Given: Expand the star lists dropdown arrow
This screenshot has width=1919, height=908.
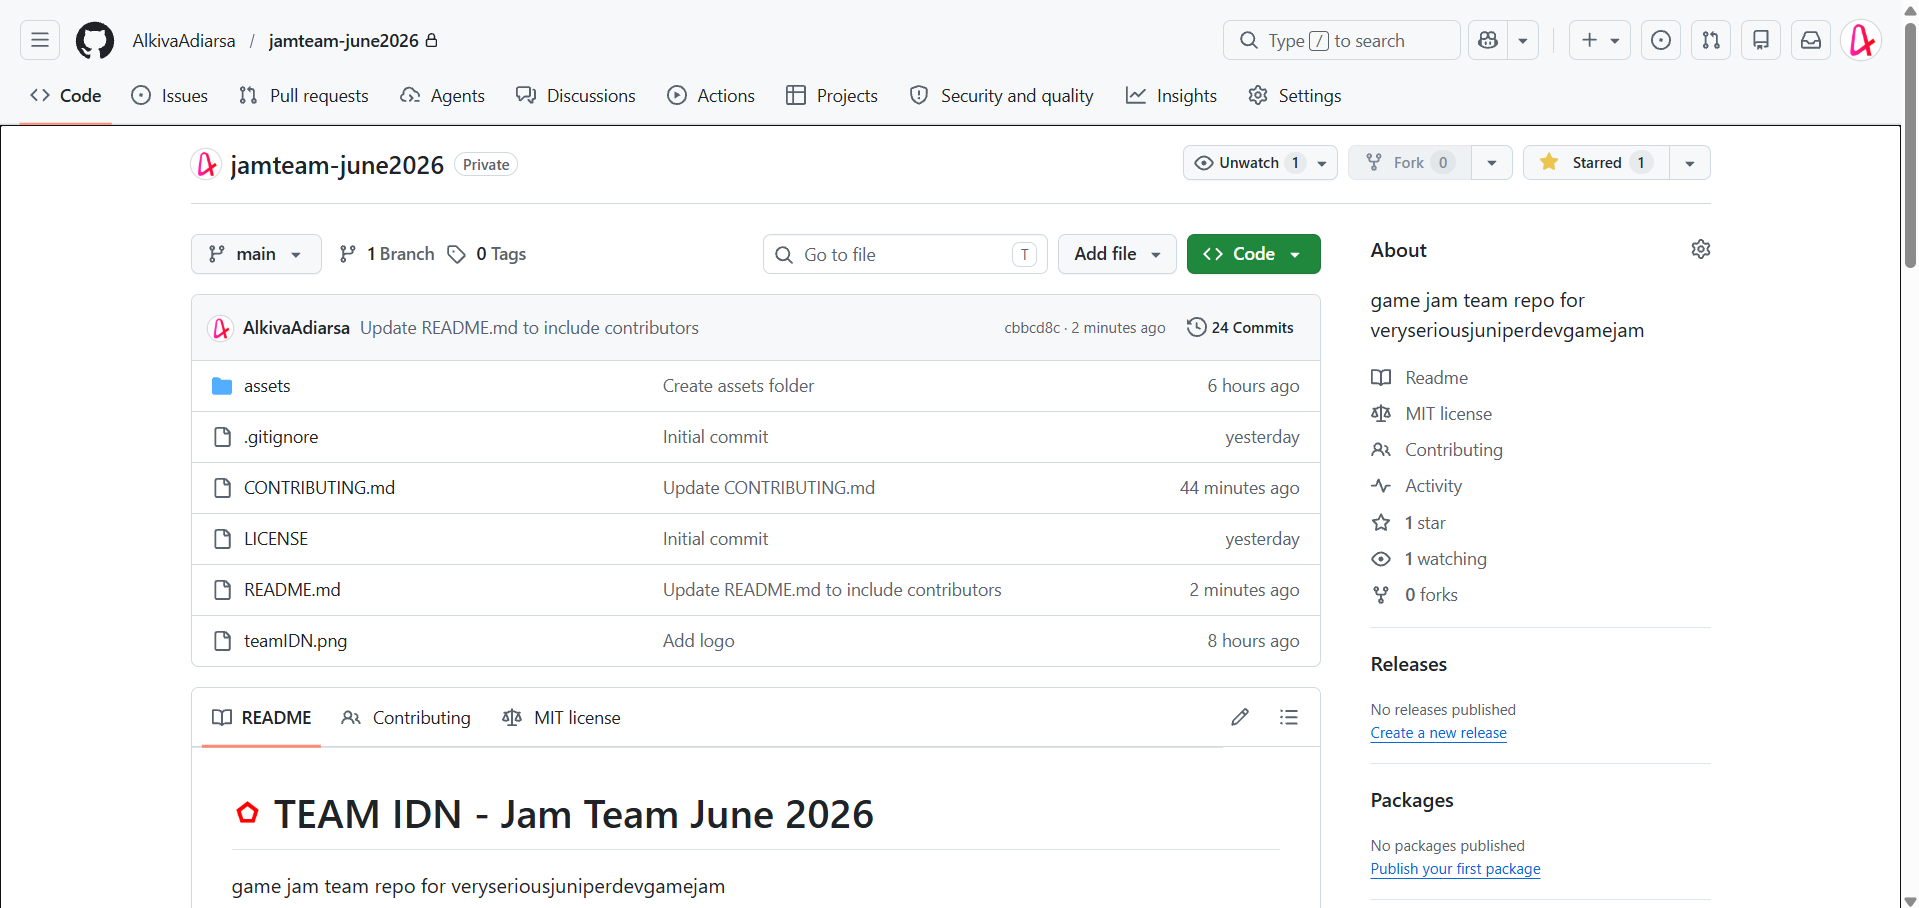Looking at the screenshot, I should click(1690, 163).
